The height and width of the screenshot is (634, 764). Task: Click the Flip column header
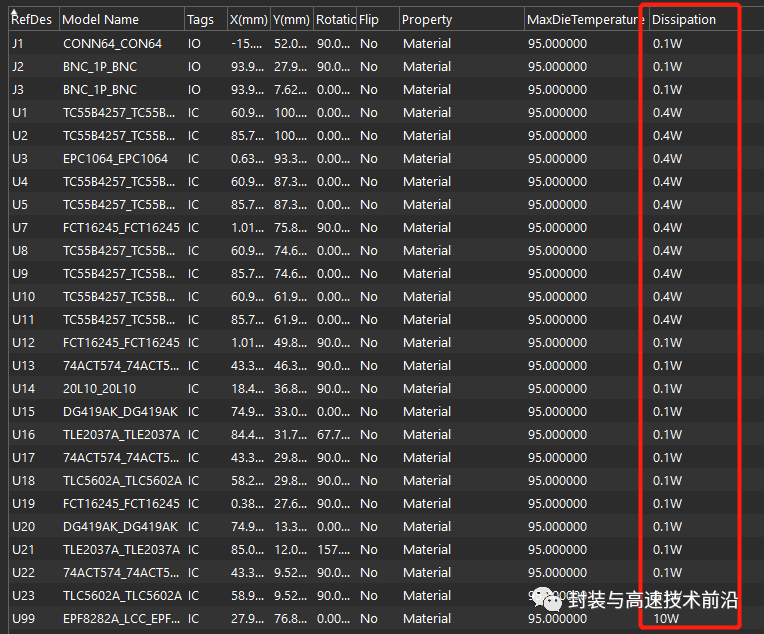(378, 19)
